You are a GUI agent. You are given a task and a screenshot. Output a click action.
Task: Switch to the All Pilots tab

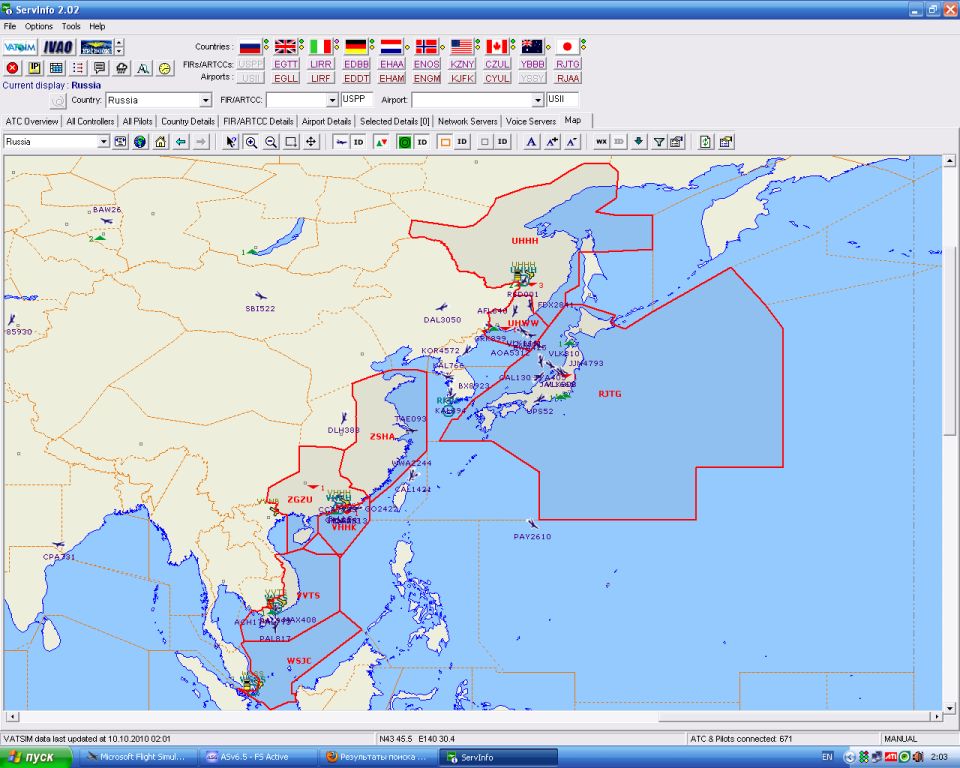138,121
